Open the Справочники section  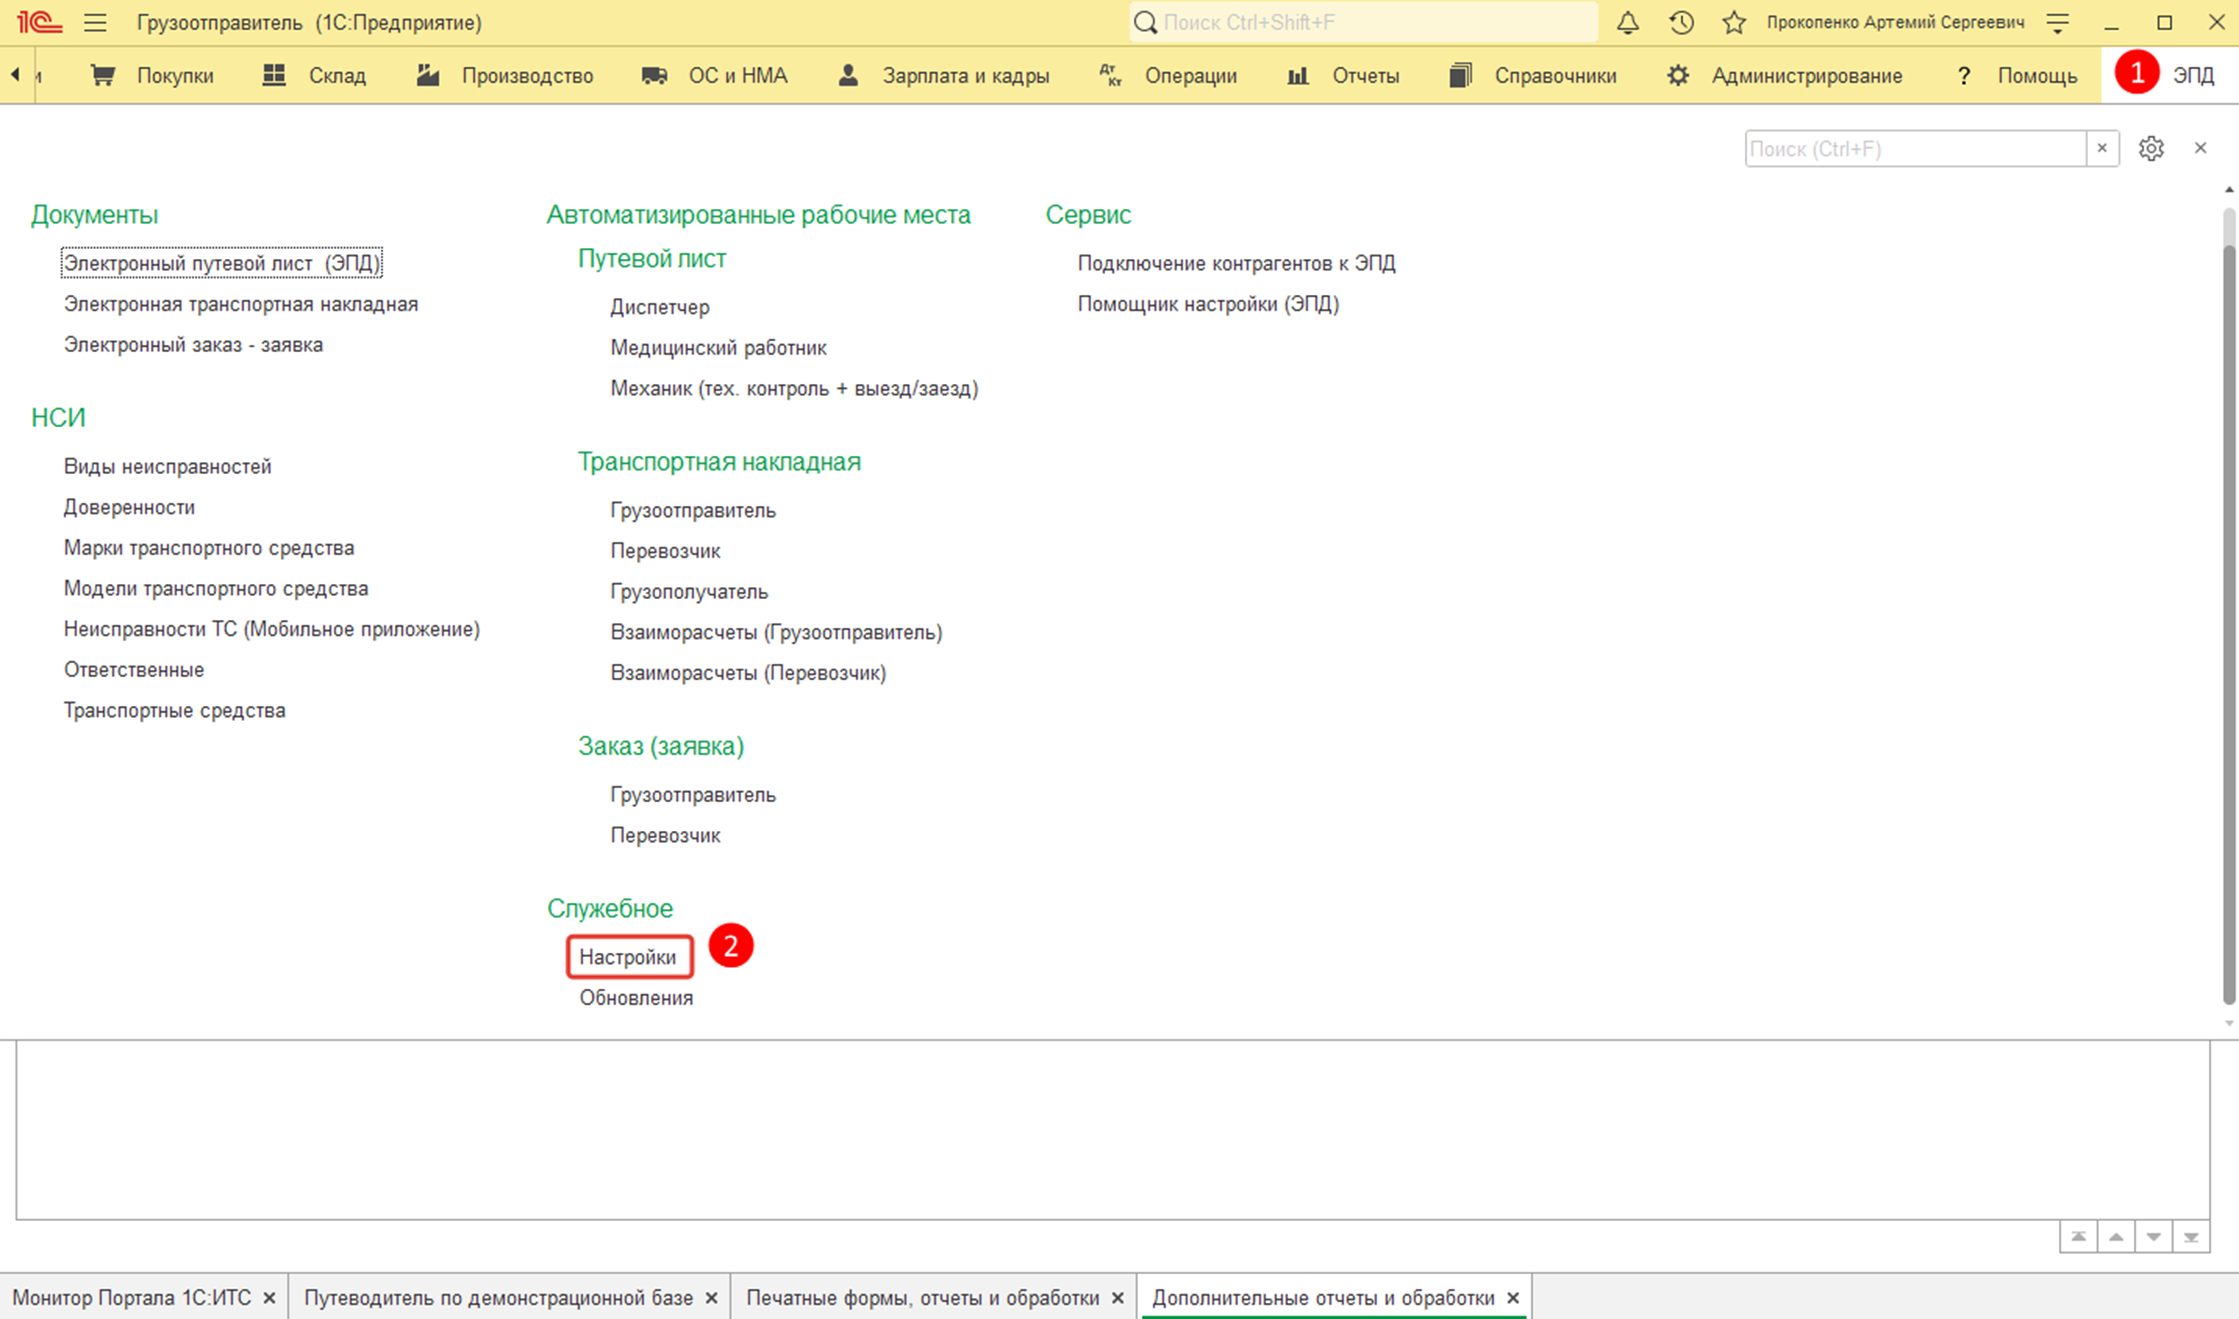click(1555, 75)
